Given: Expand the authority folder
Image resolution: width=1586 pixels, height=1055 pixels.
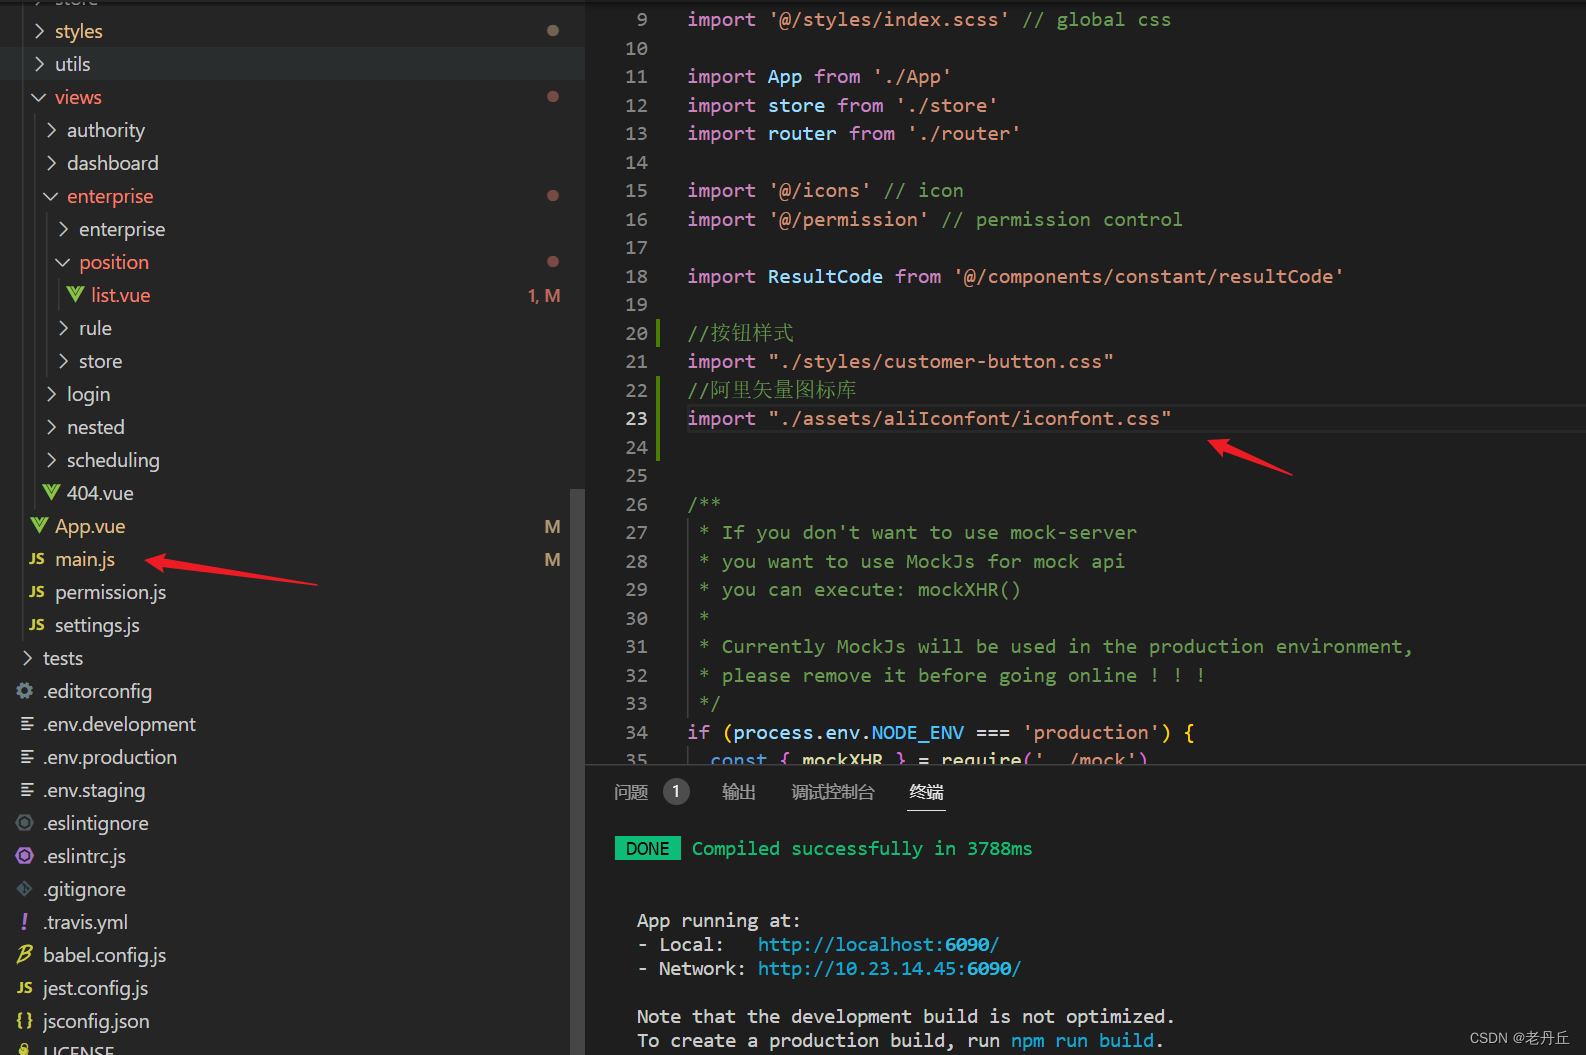Looking at the screenshot, I should click(51, 130).
